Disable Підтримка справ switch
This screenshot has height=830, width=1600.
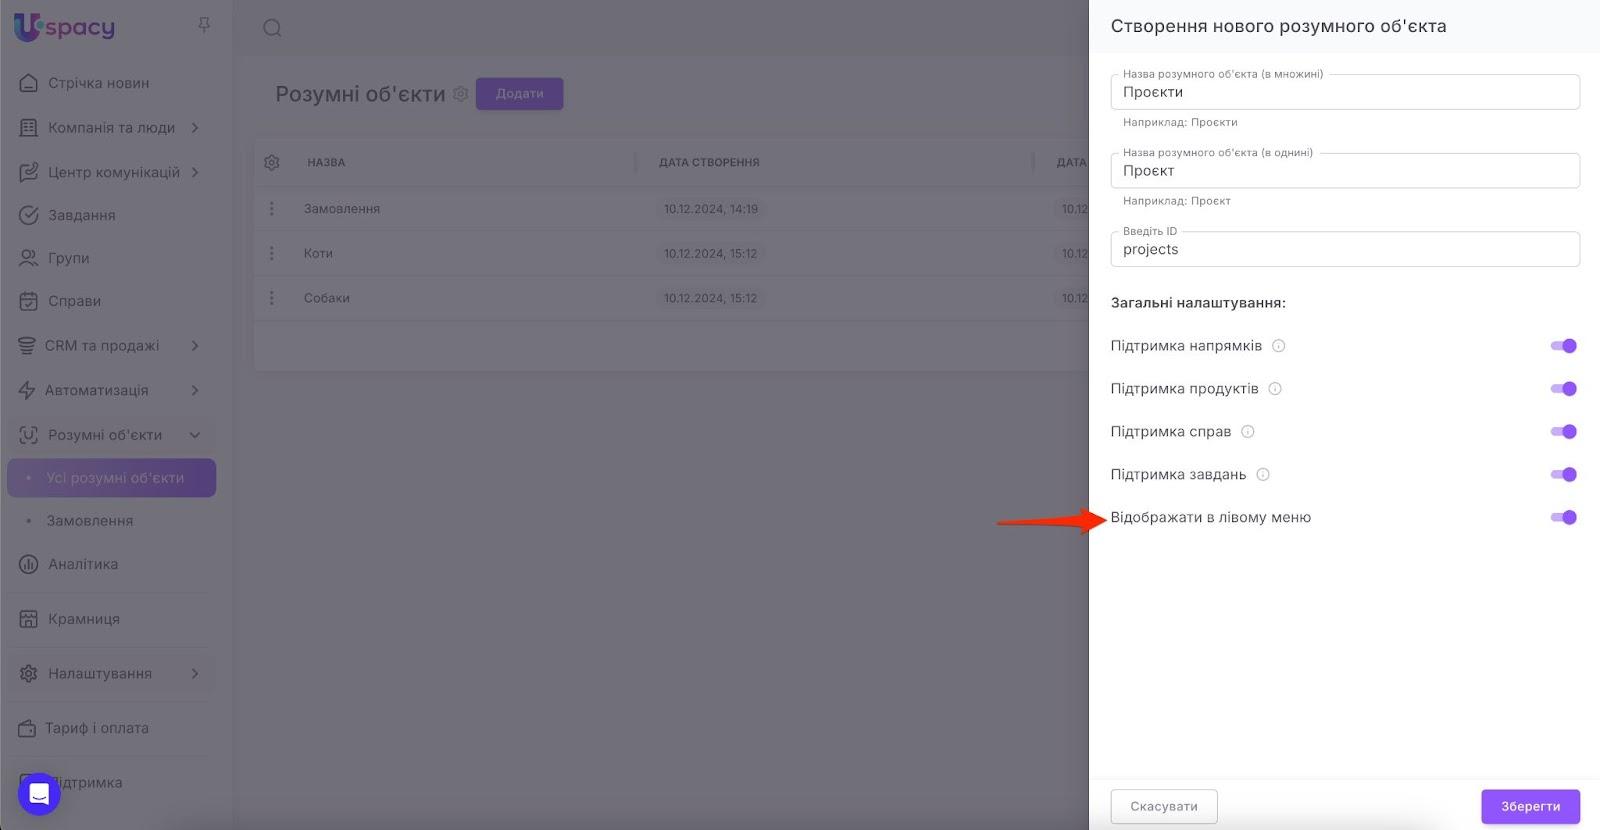click(1563, 432)
